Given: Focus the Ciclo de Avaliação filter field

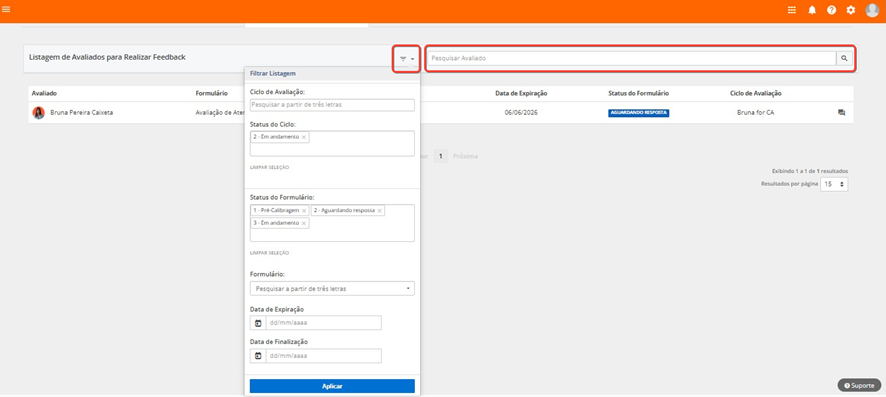Looking at the screenshot, I should (x=332, y=105).
